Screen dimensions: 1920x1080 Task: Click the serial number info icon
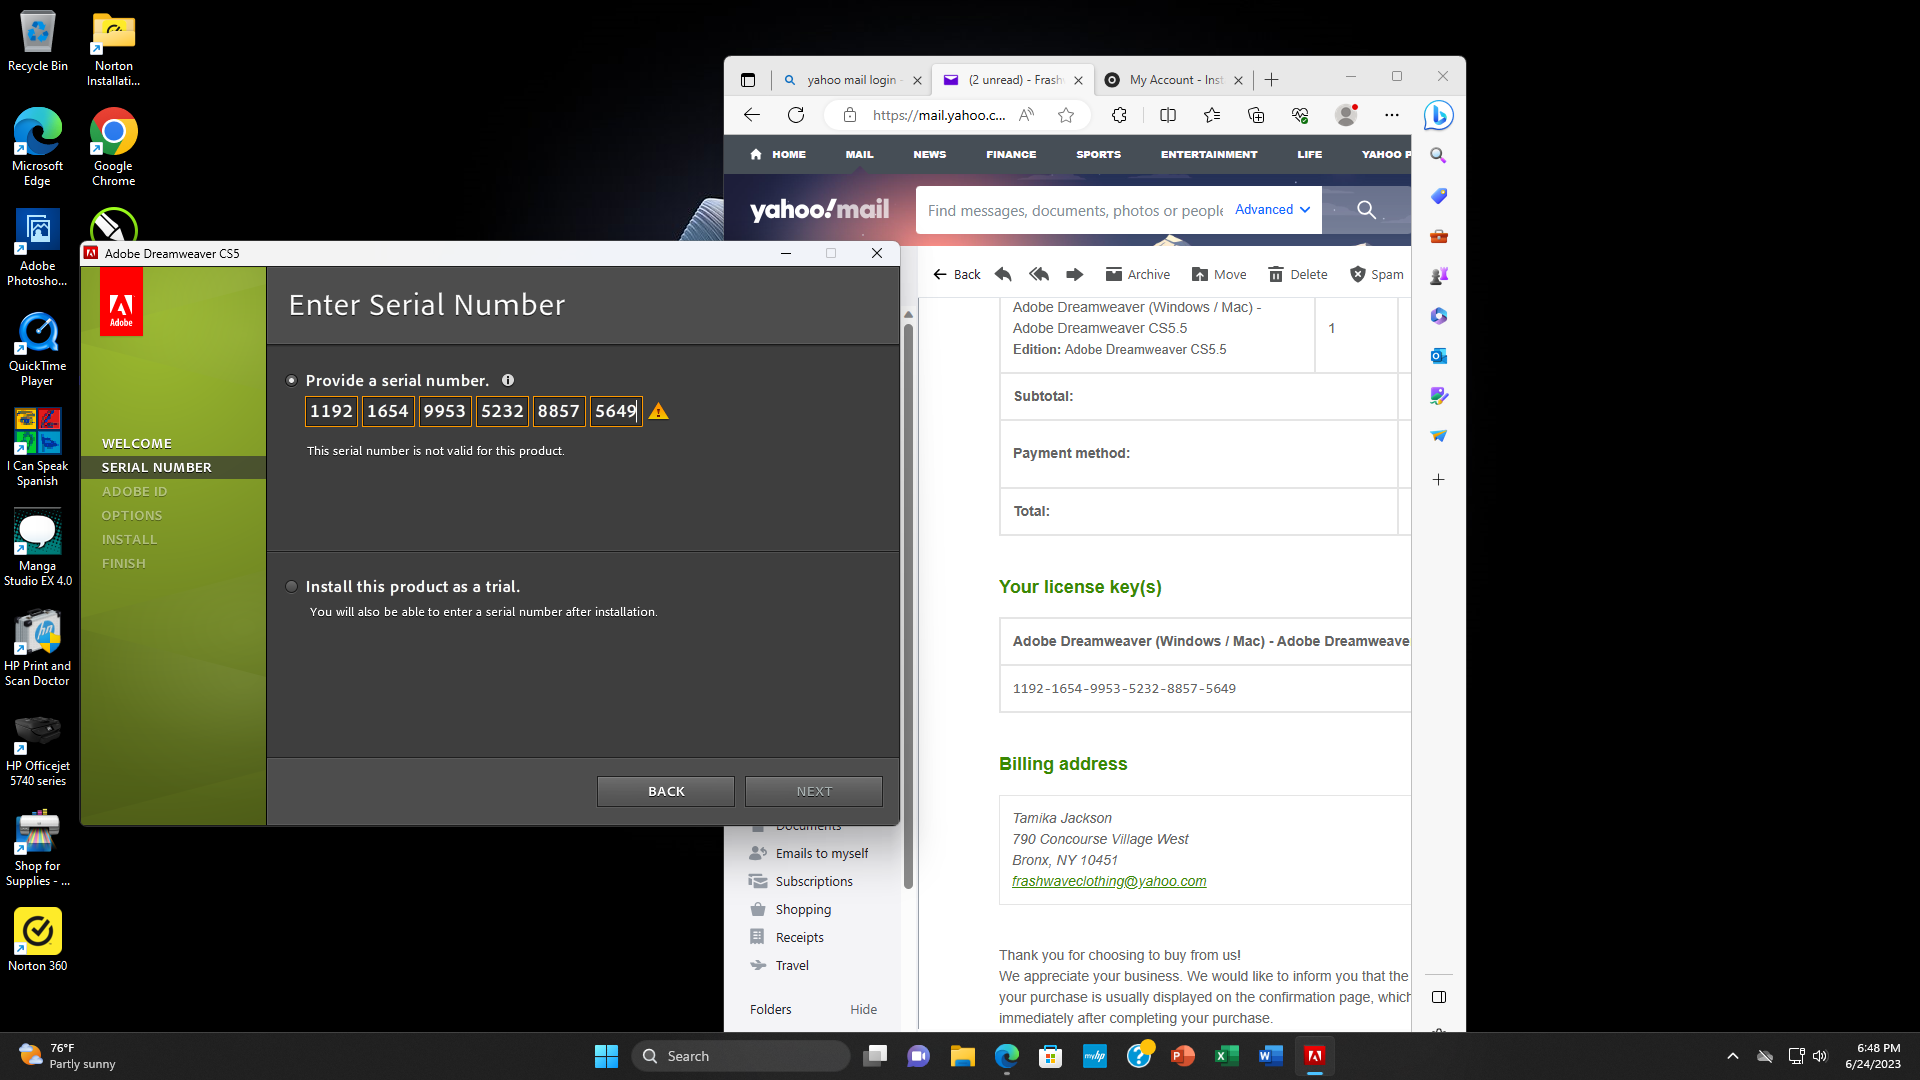(508, 380)
